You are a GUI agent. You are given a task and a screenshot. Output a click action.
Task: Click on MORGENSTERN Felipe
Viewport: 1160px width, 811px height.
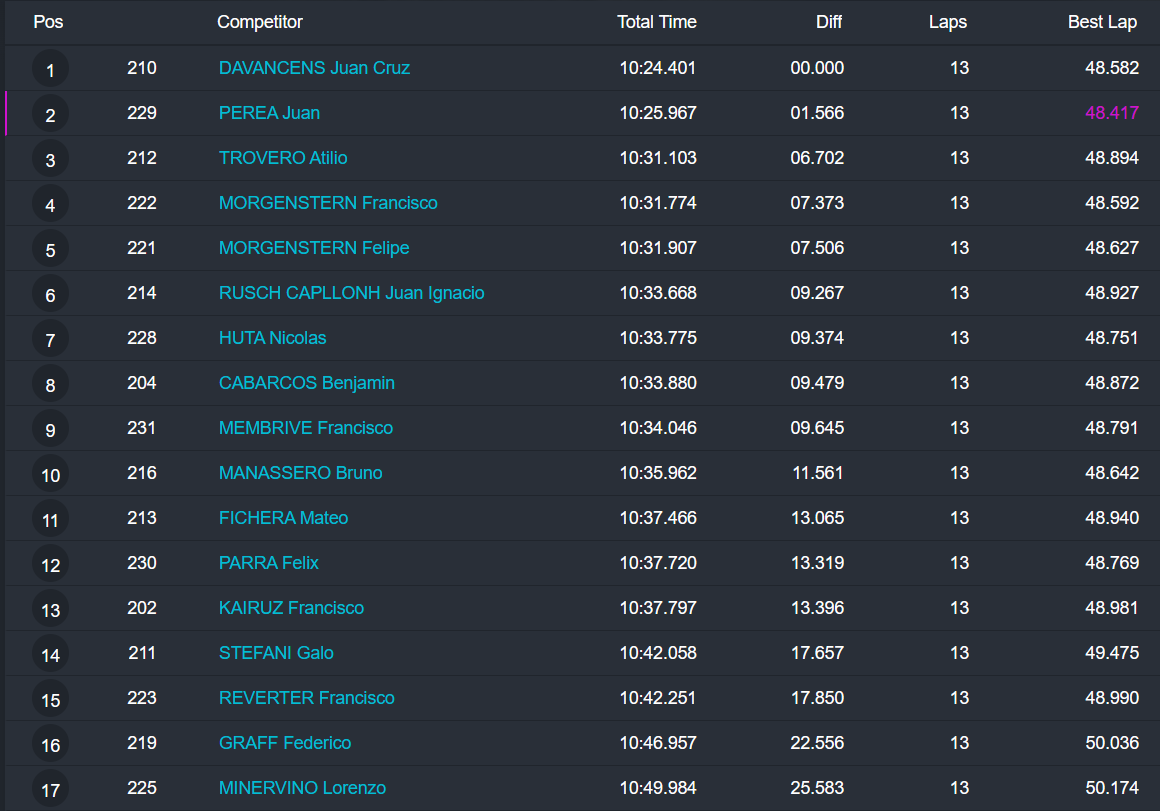[x=314, y=248]
